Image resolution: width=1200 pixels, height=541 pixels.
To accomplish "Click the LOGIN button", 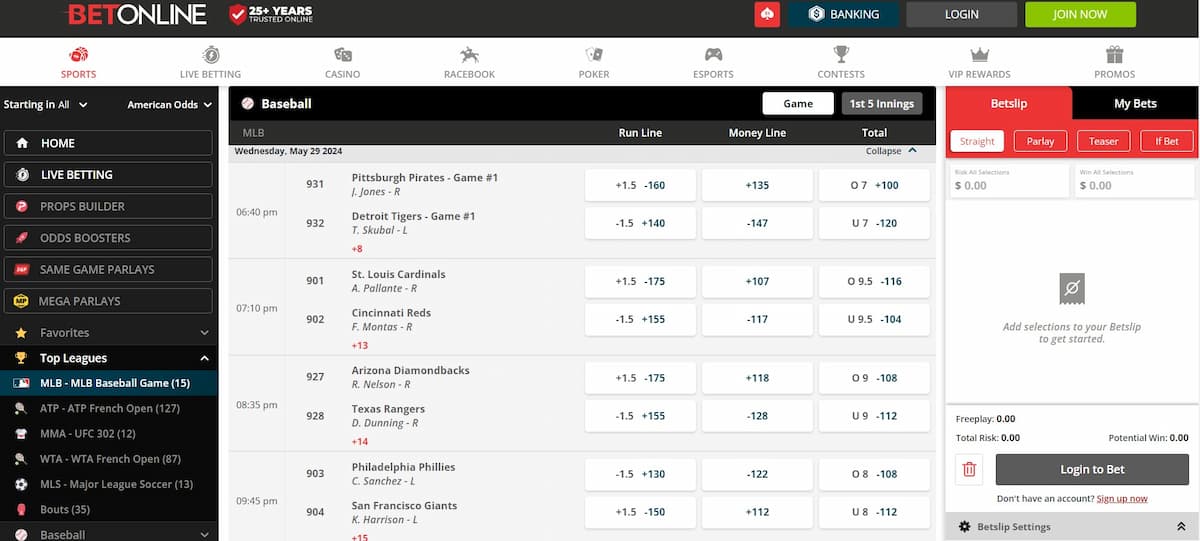I will pos(961,14).
